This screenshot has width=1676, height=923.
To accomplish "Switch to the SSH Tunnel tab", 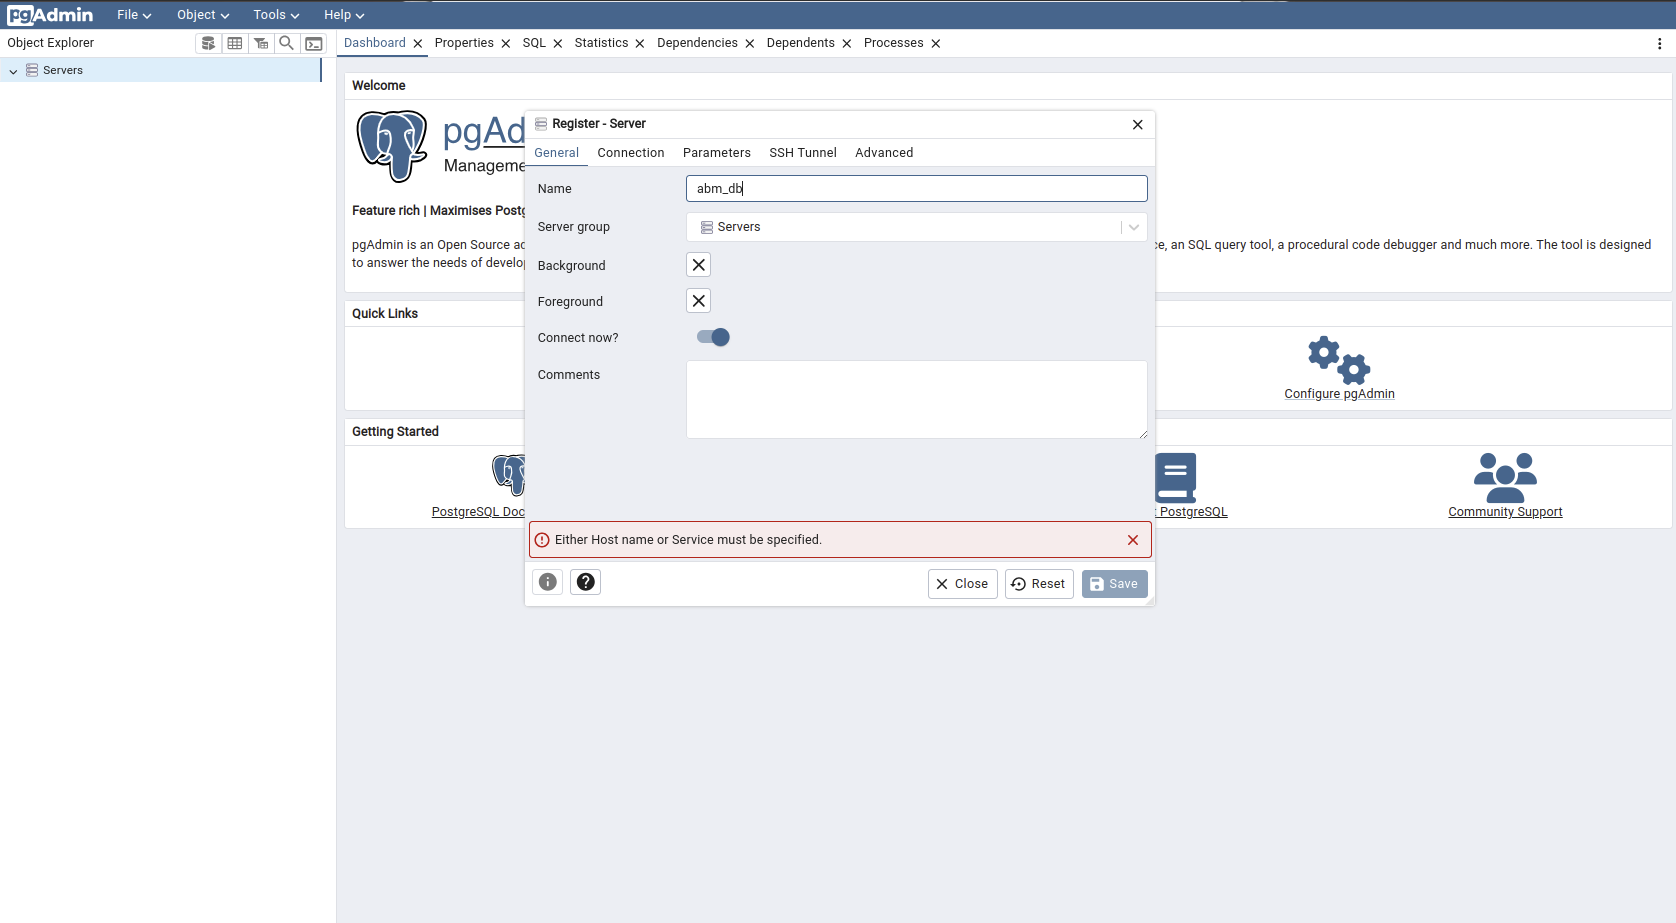I will pos(803,153).
